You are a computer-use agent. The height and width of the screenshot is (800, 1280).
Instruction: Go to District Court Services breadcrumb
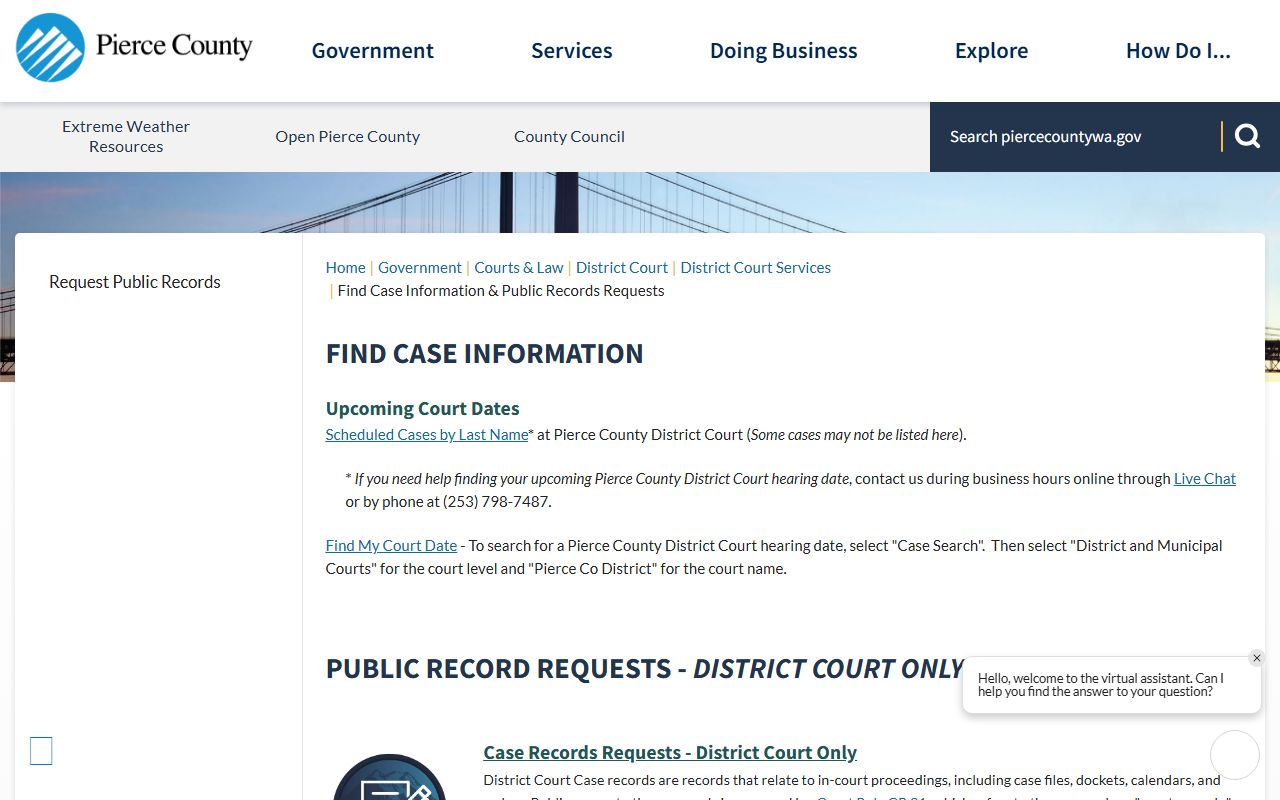[755, 267]
